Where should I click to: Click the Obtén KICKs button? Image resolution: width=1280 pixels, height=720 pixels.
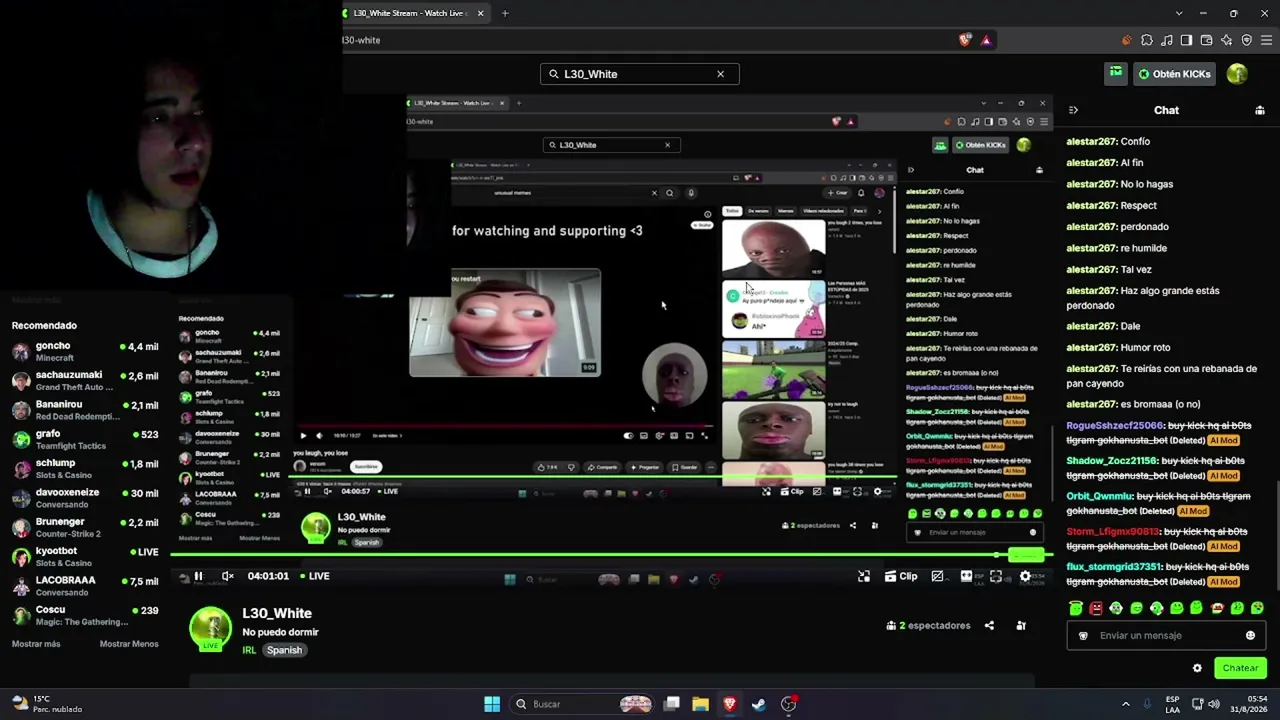pos(1175,74)
